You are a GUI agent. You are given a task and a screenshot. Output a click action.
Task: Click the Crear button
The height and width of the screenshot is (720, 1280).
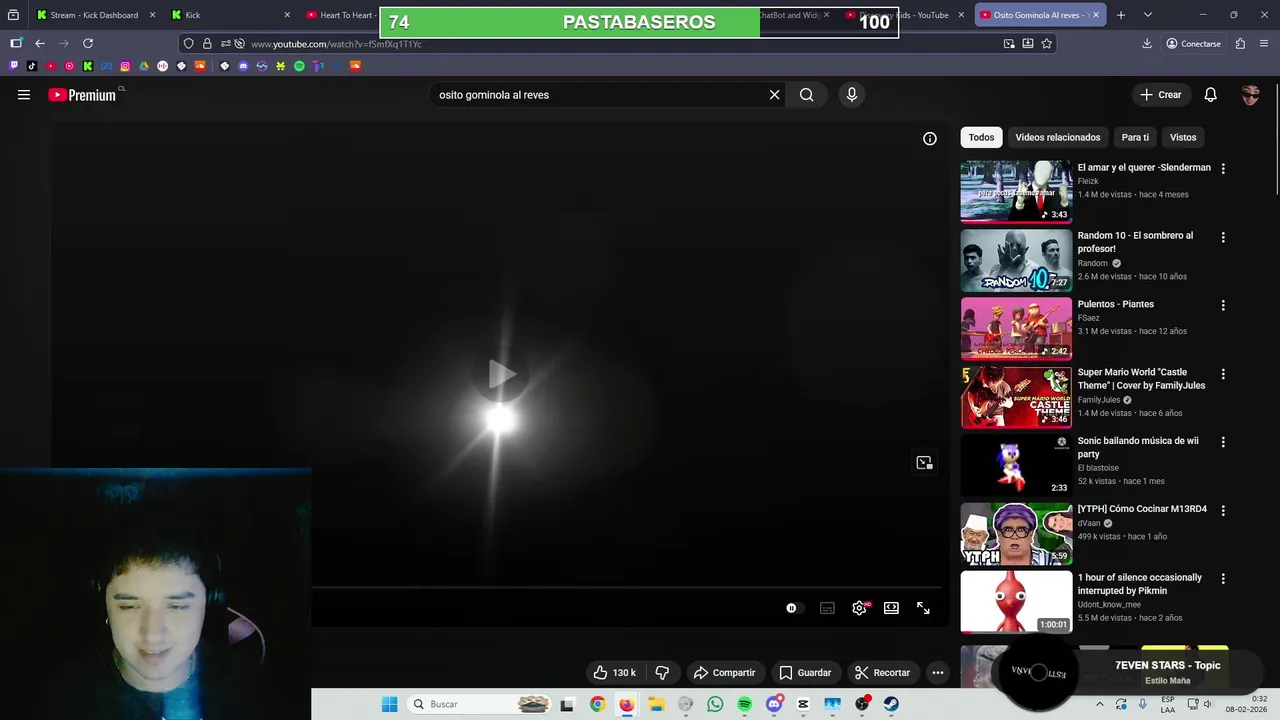pyautogui.click(x=1161, y=95)
